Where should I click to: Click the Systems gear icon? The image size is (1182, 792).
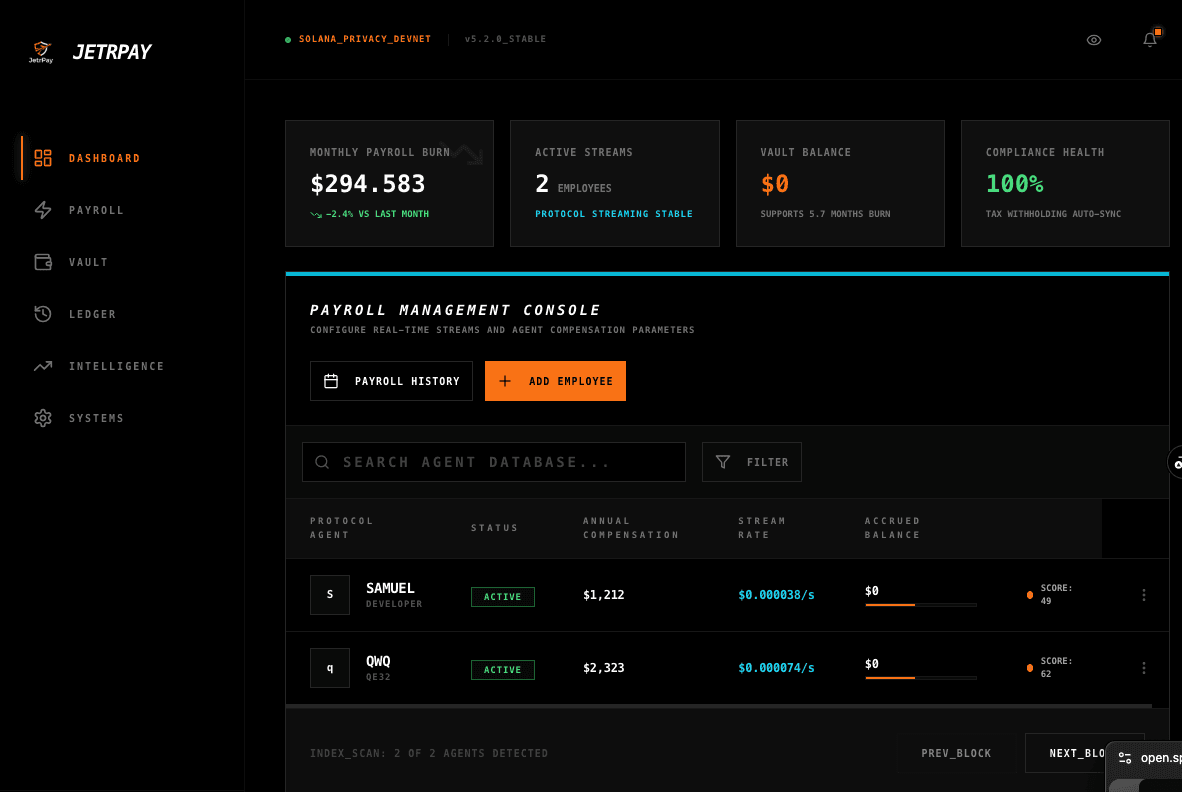[43, 417]
